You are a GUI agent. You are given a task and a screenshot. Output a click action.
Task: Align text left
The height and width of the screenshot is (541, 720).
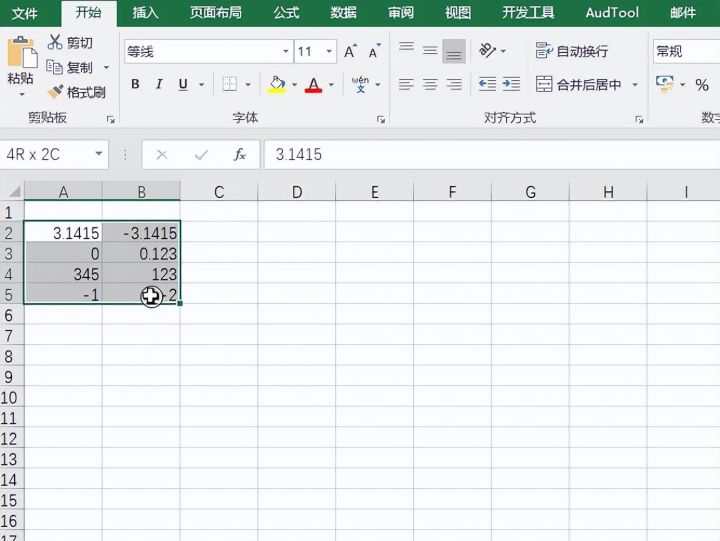point(406,85)
